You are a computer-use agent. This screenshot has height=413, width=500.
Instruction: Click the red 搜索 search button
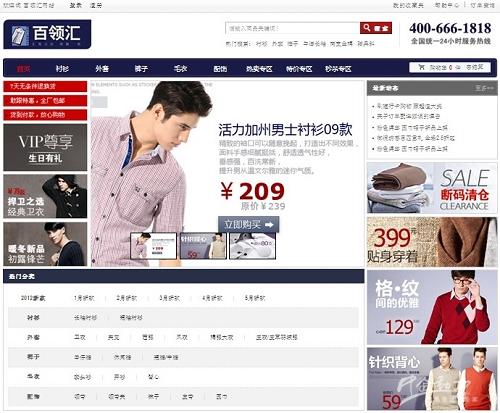pyautogui.click(x=376, y=28)
